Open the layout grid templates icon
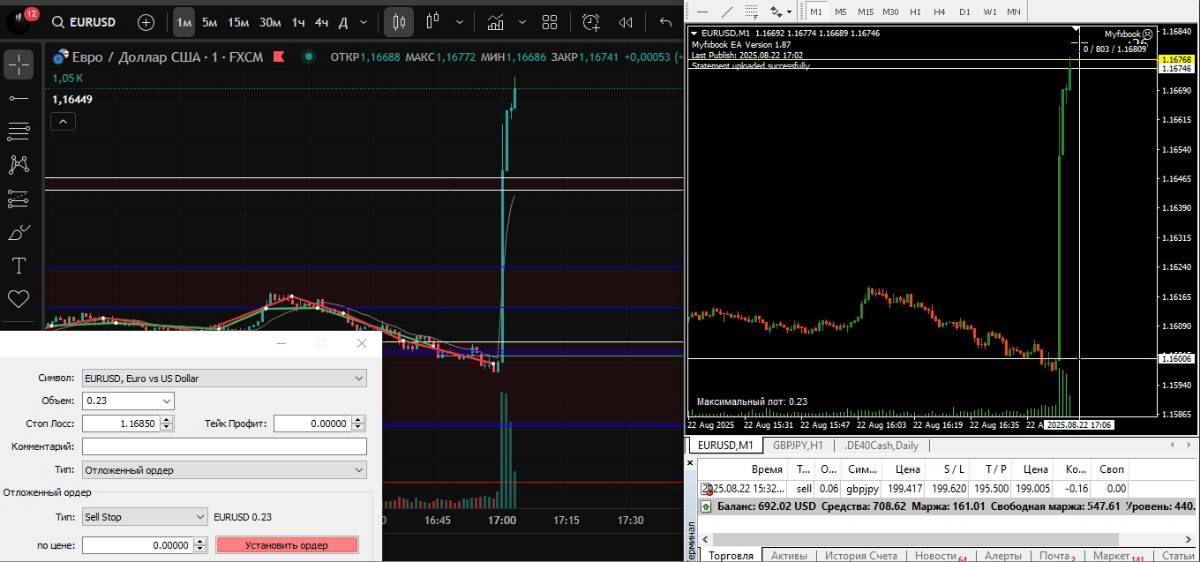The width and height of the screenshot is (1200, 562). pos(550,22)
